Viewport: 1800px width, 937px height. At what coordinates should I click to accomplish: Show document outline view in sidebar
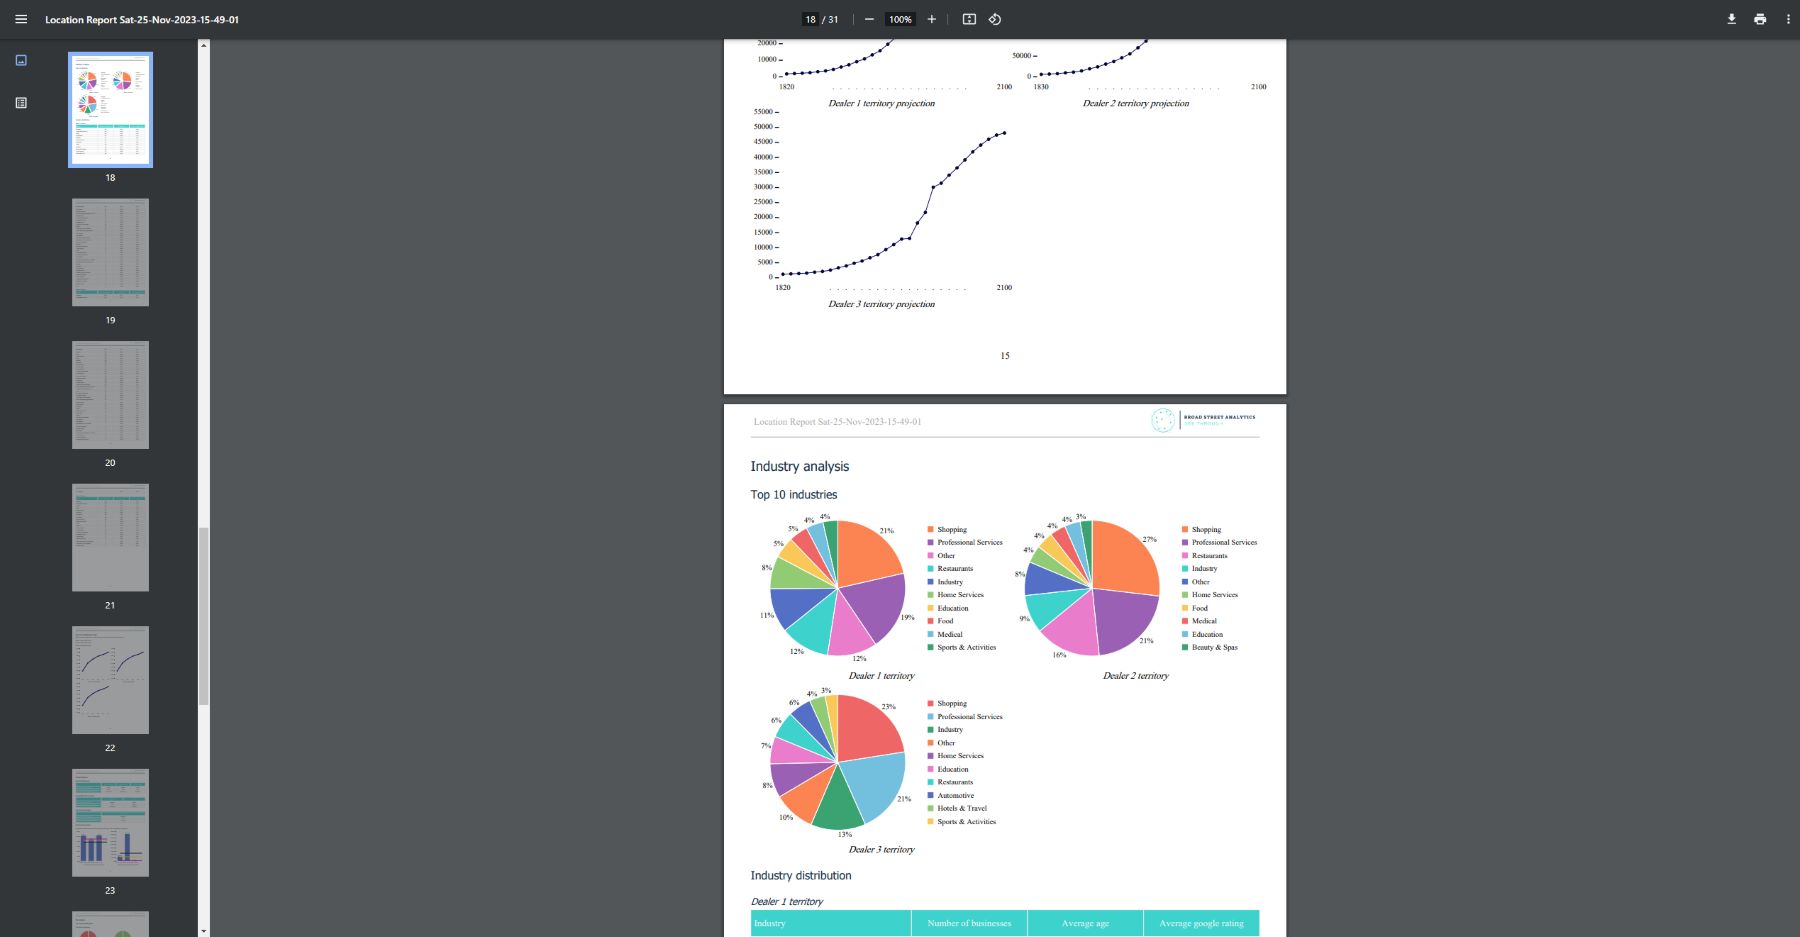21,103
